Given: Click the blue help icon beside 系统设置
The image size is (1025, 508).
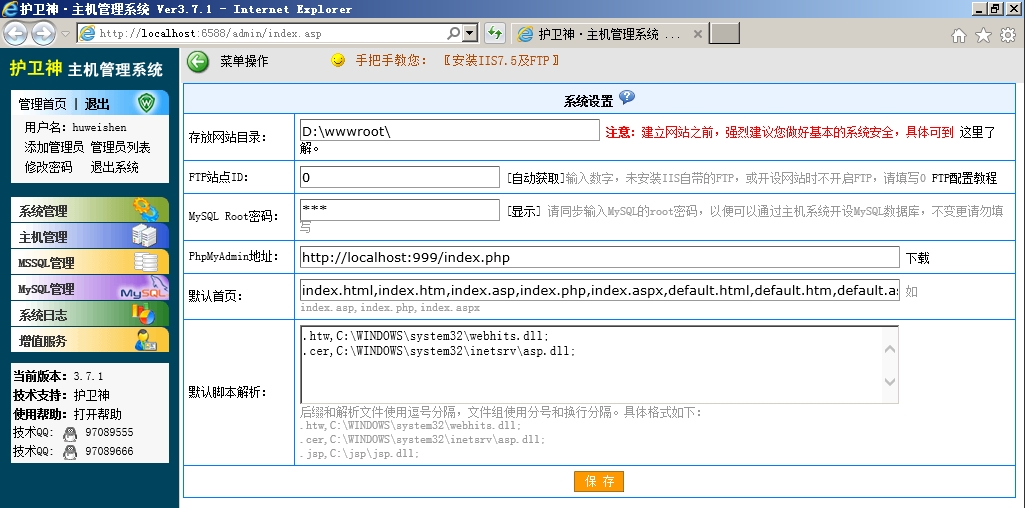Looking at the screenshot, I should click(x=627, y=98).
